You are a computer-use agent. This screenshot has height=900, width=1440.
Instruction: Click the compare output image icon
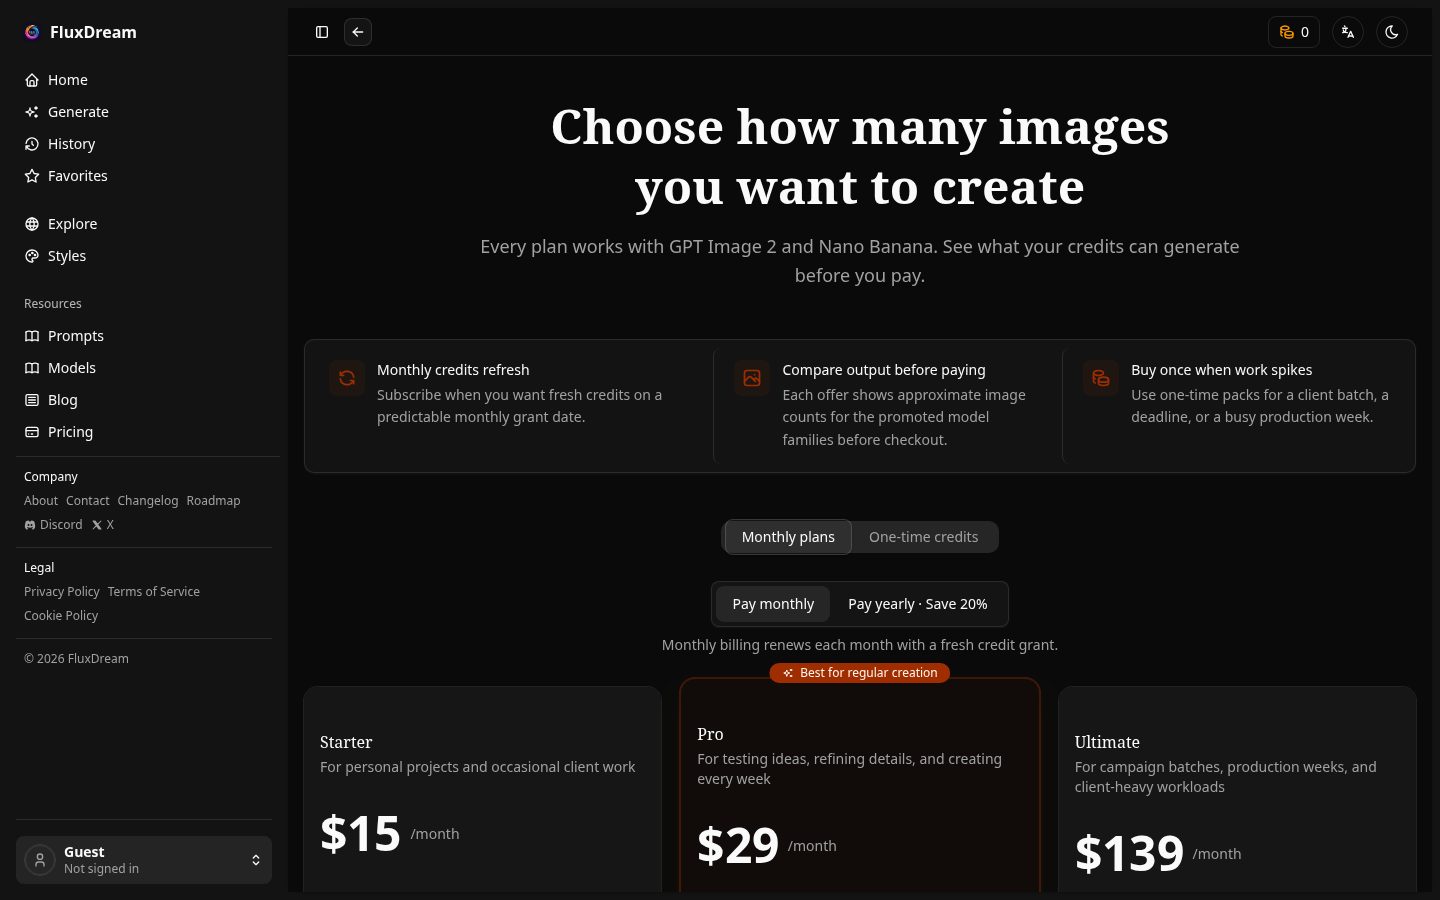[x=752, y=378]
